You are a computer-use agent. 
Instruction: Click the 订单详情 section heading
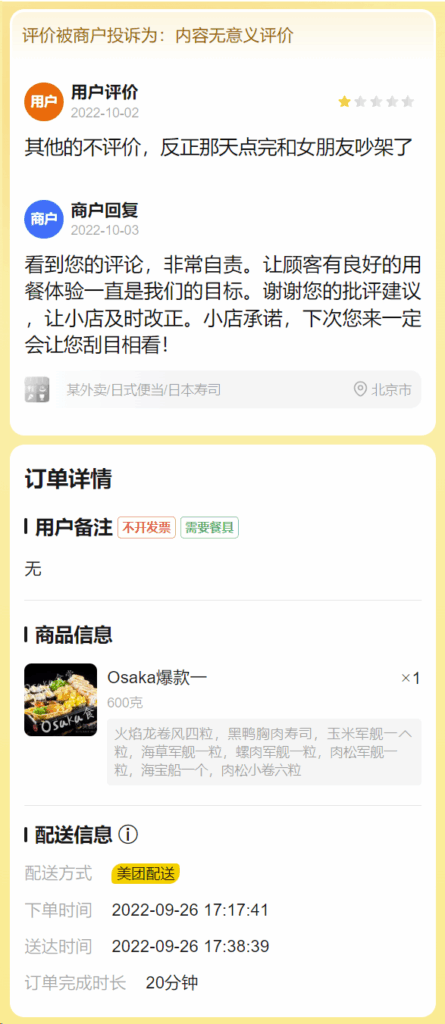[69, 479]
